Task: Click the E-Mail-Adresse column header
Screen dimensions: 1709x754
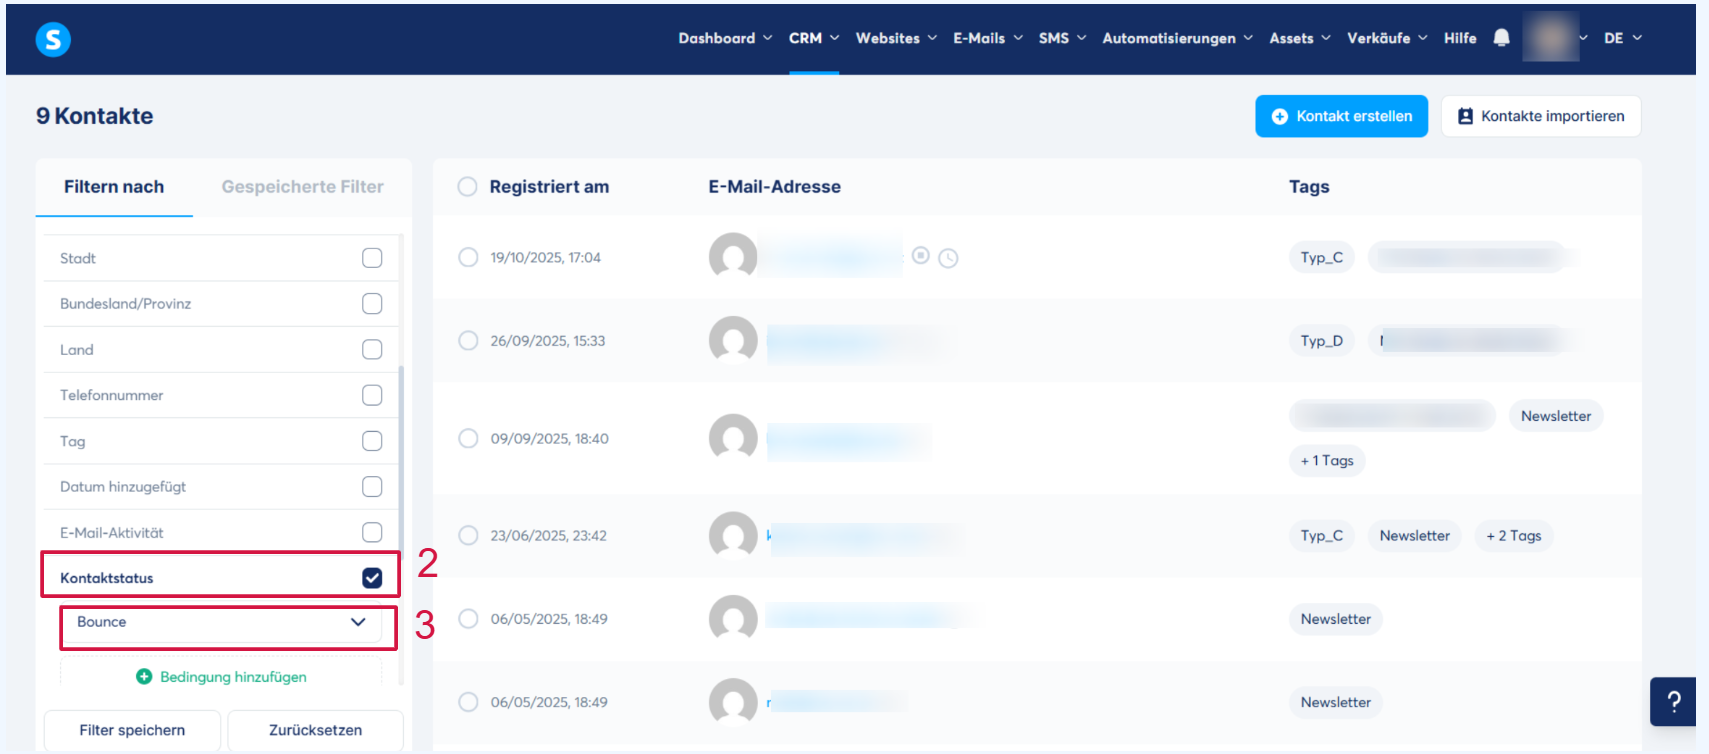Action: (x=774, y=187)
